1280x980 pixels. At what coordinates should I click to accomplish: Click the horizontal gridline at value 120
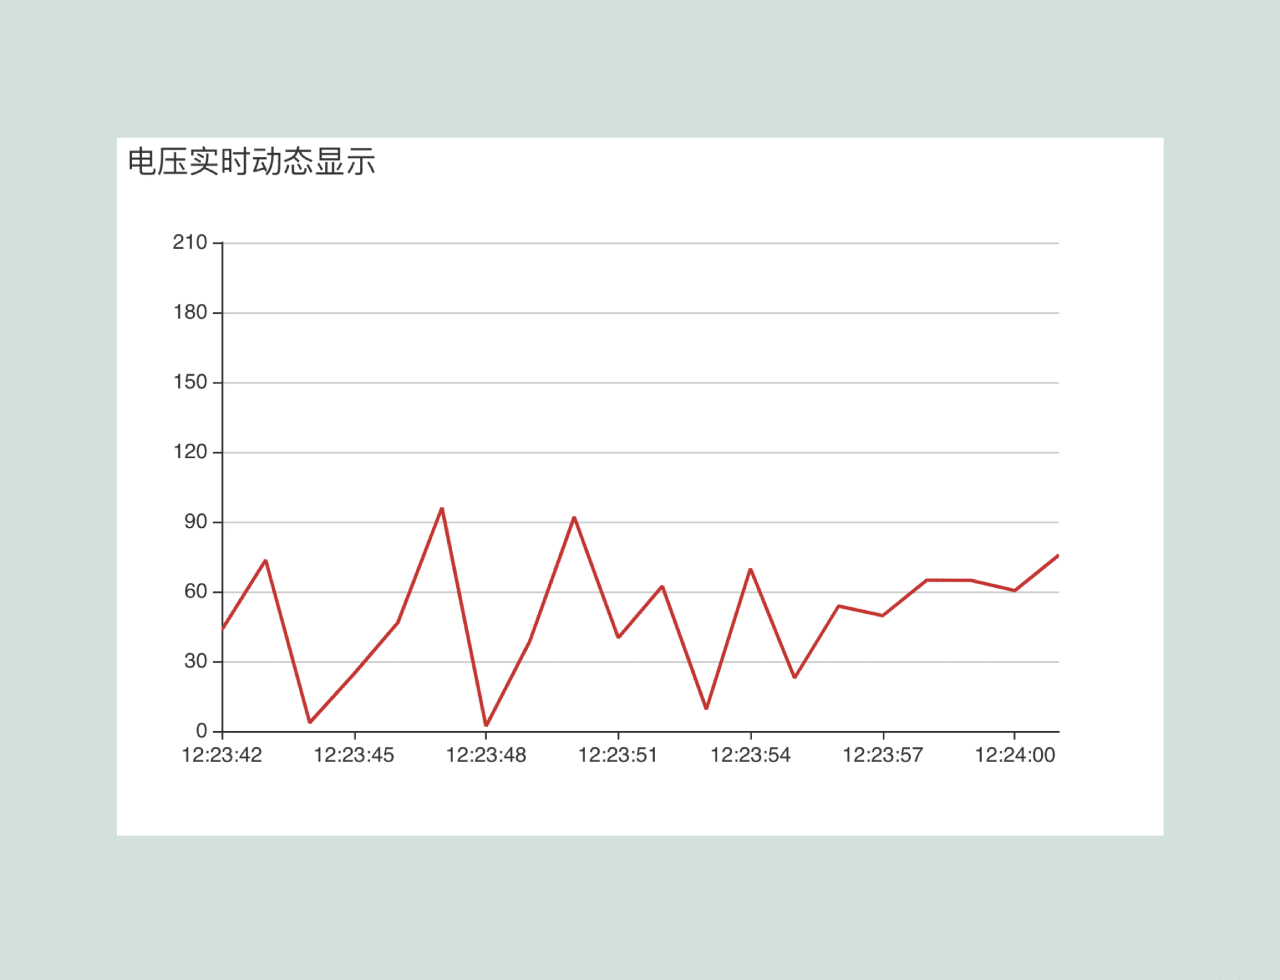(640, 451)
